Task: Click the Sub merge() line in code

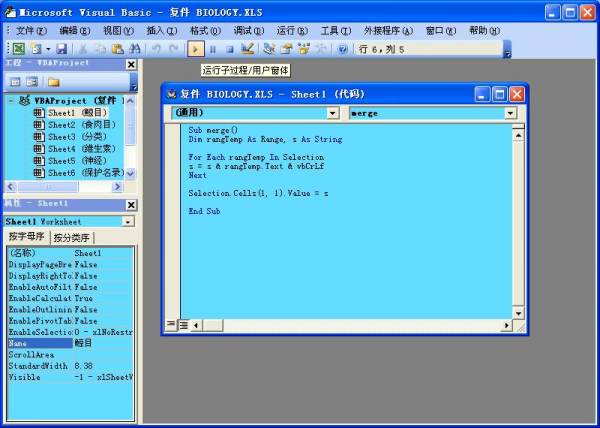Action: [x=213, y=130]
